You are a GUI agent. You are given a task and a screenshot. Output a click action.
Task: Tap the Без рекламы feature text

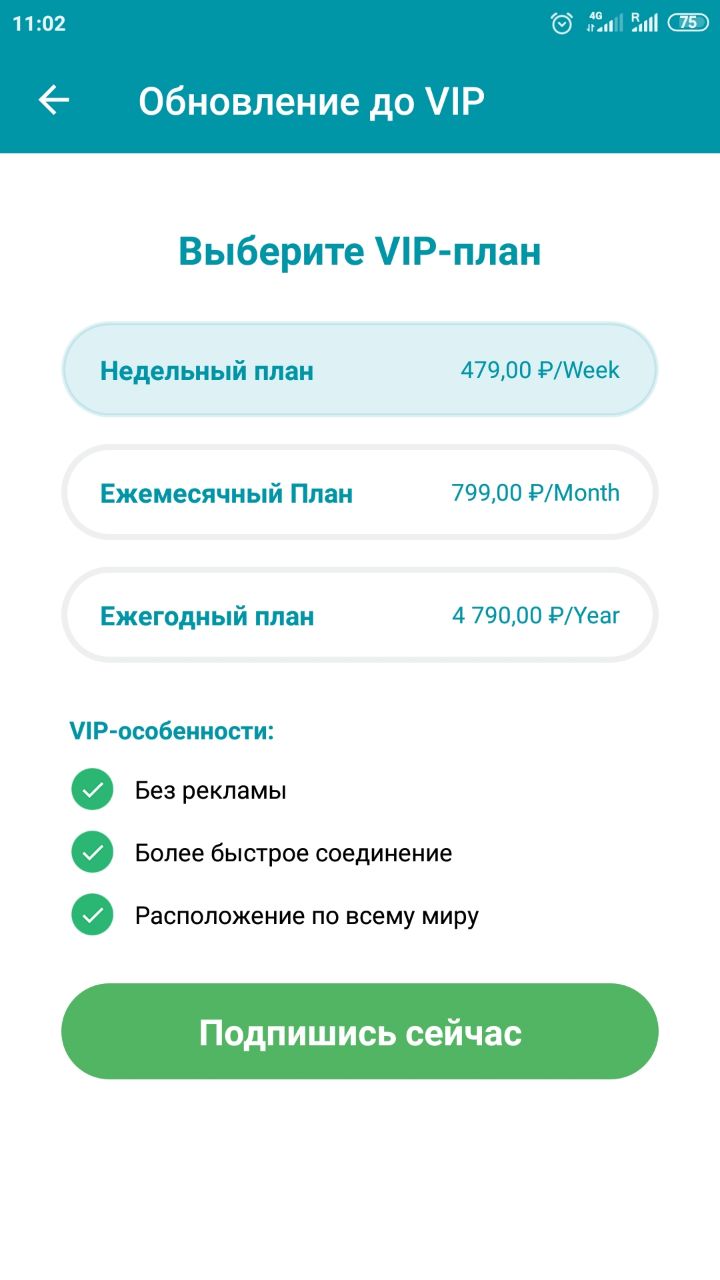click(211, 791)
